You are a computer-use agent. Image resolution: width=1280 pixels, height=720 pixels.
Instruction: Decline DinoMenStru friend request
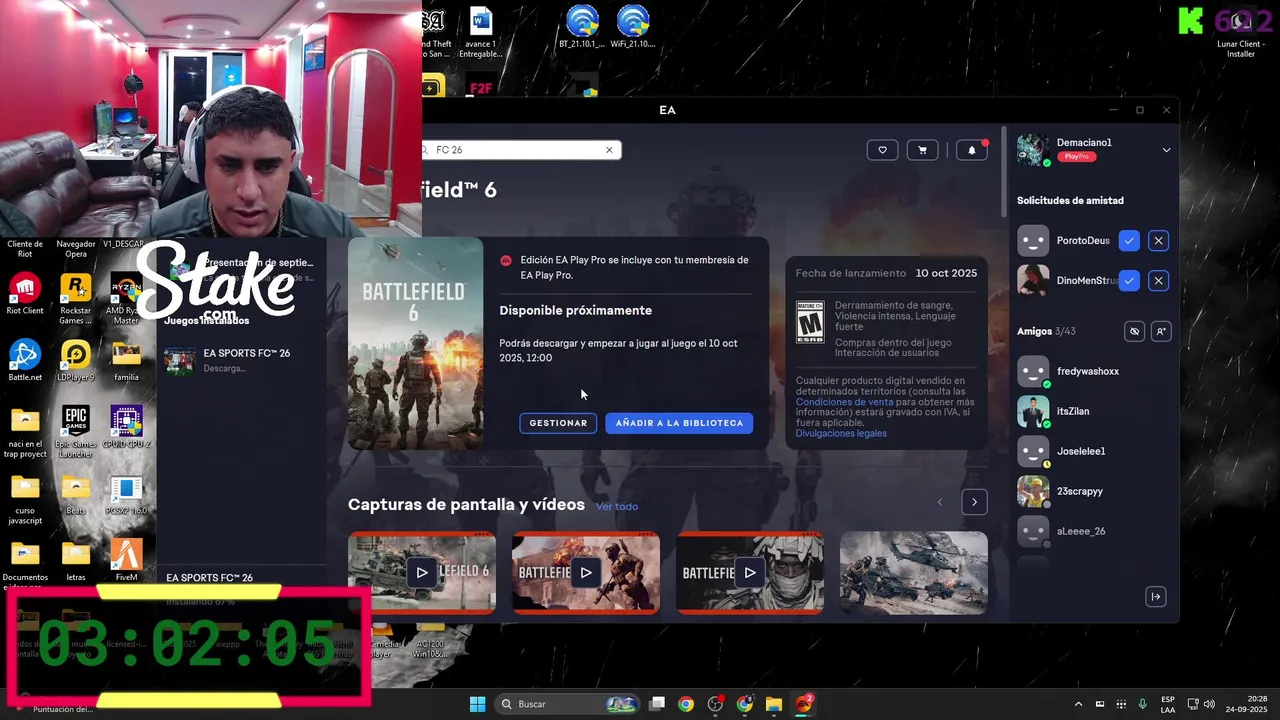tap(1158, 281)
